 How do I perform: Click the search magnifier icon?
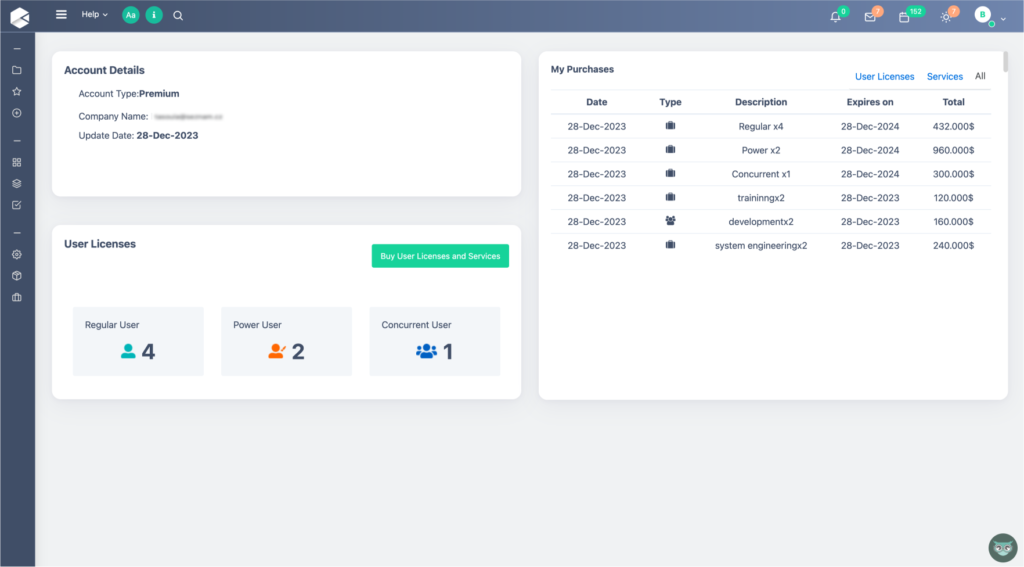(x=178, y=15)
